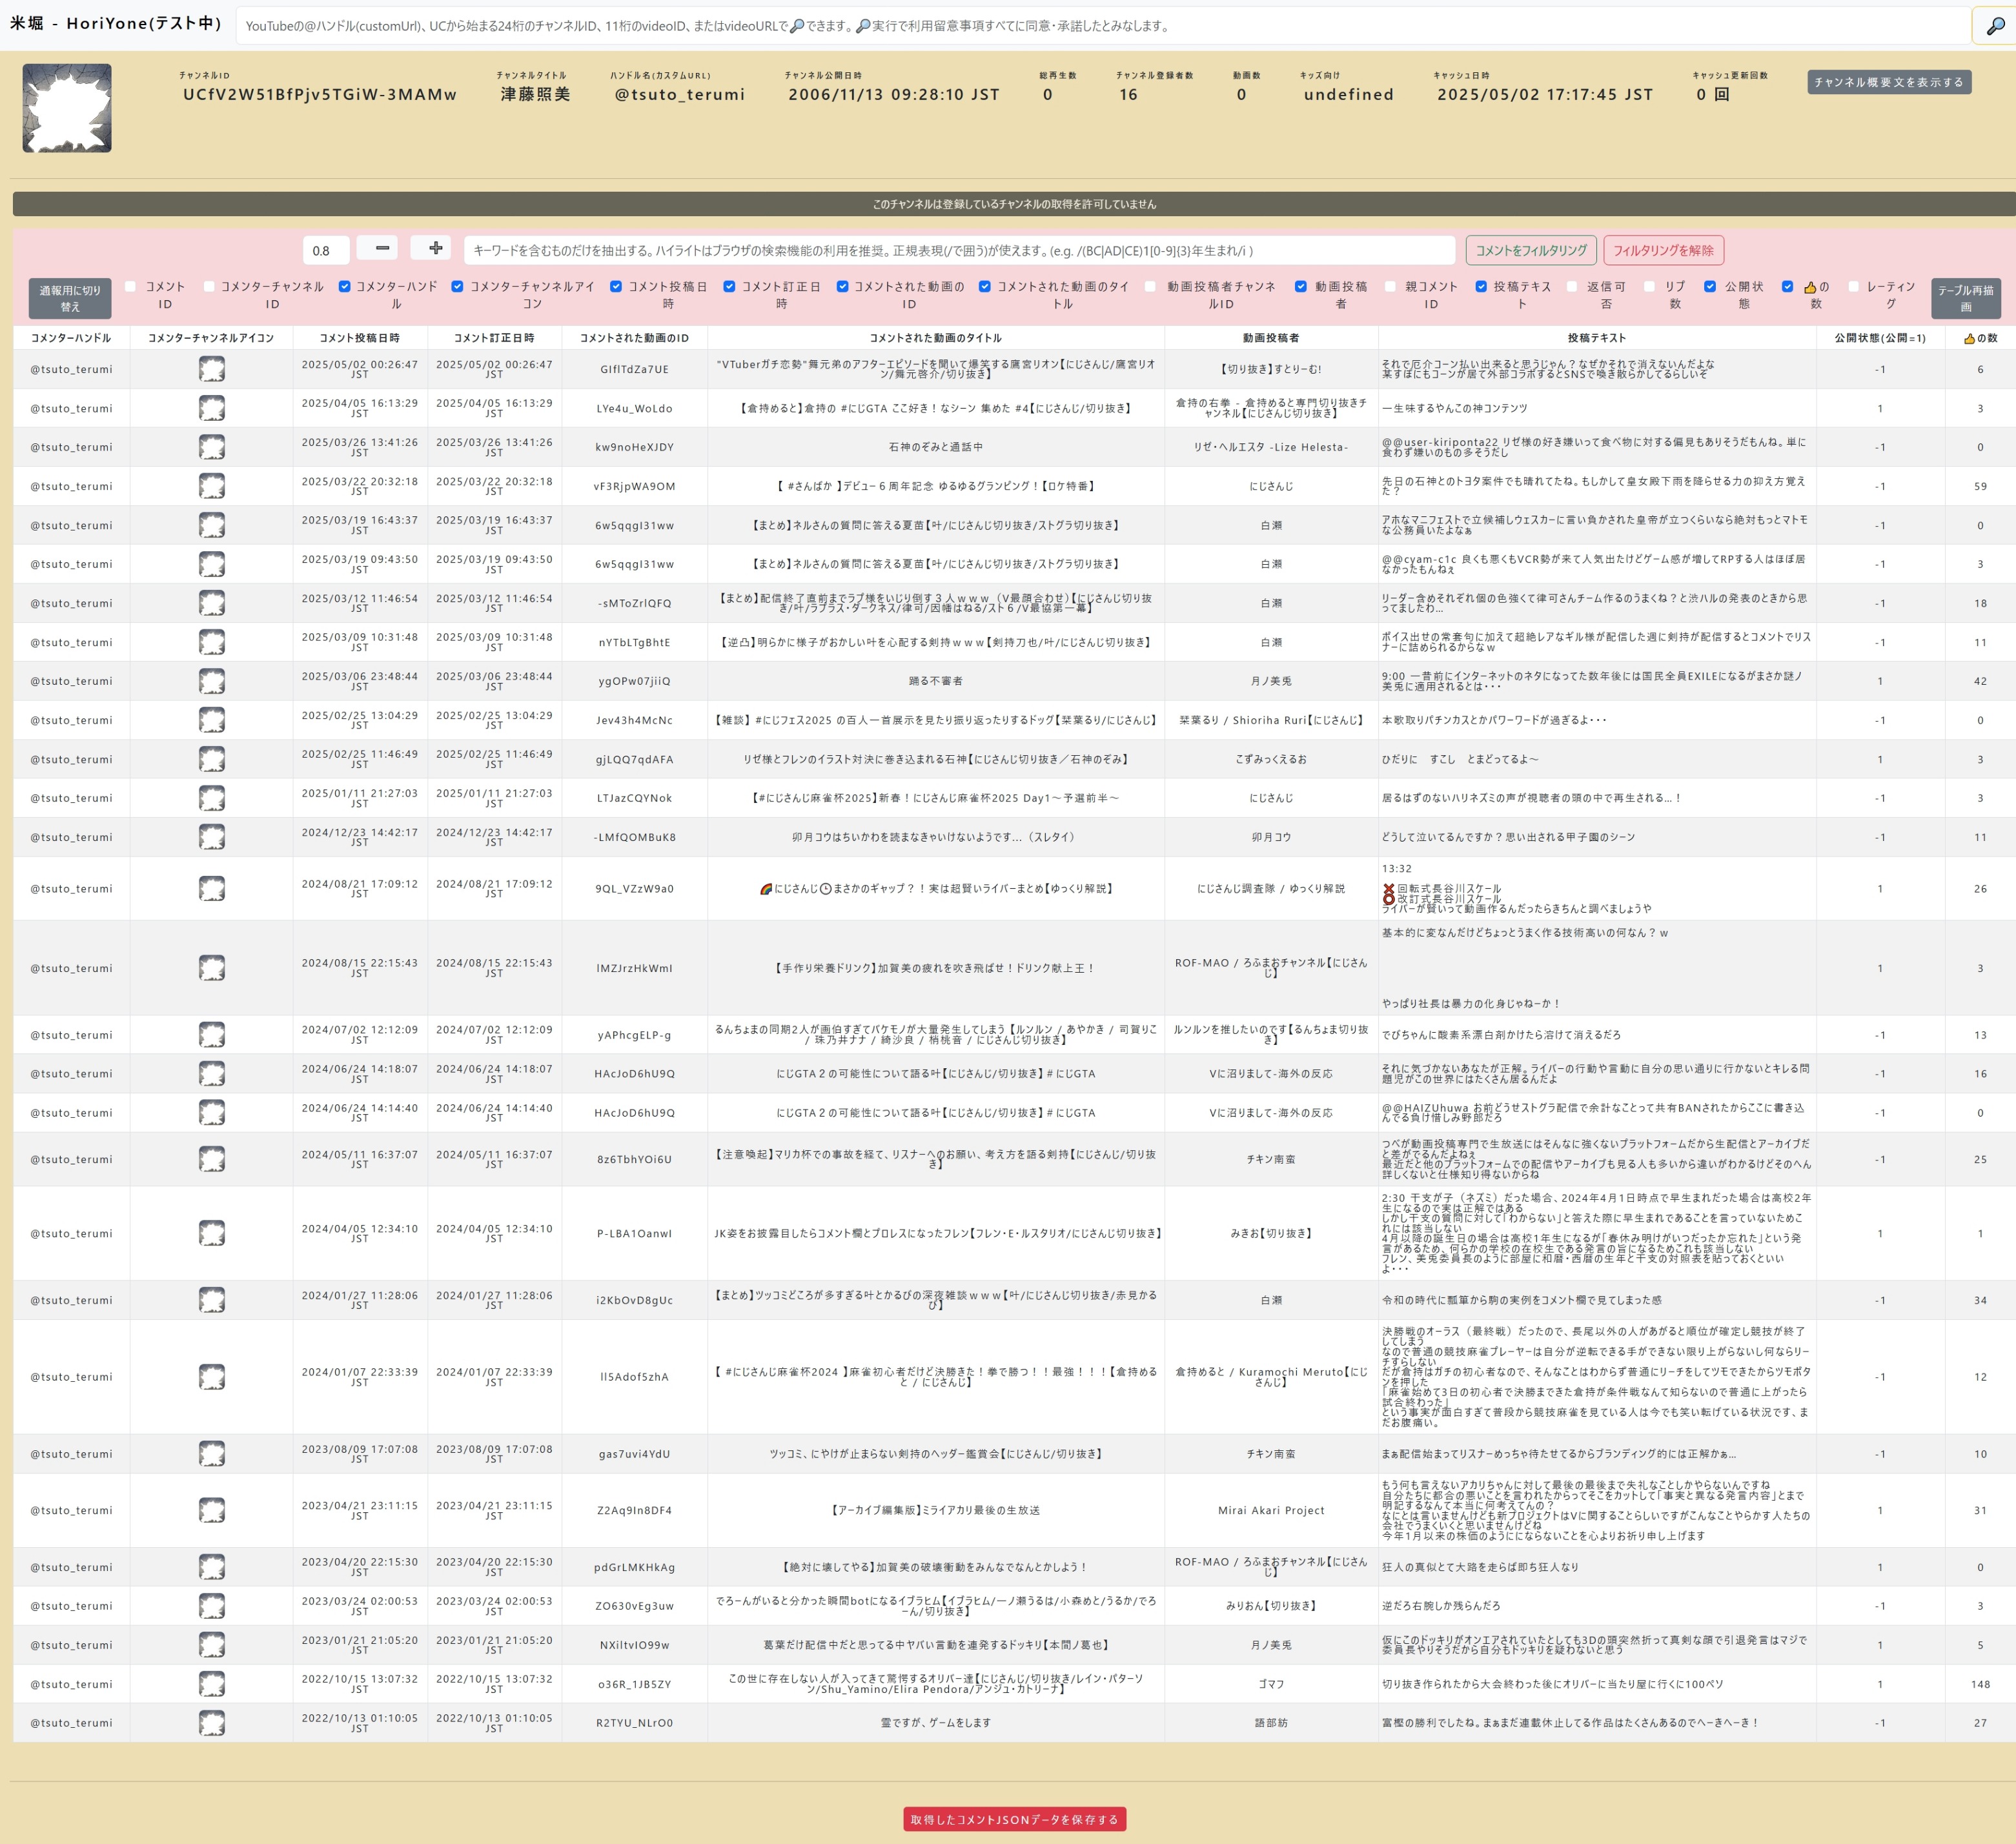The image size is (2016, 1844).
Task: Click commenter icon in the P-LBA1OanwI row
Action: (211, 1233)
